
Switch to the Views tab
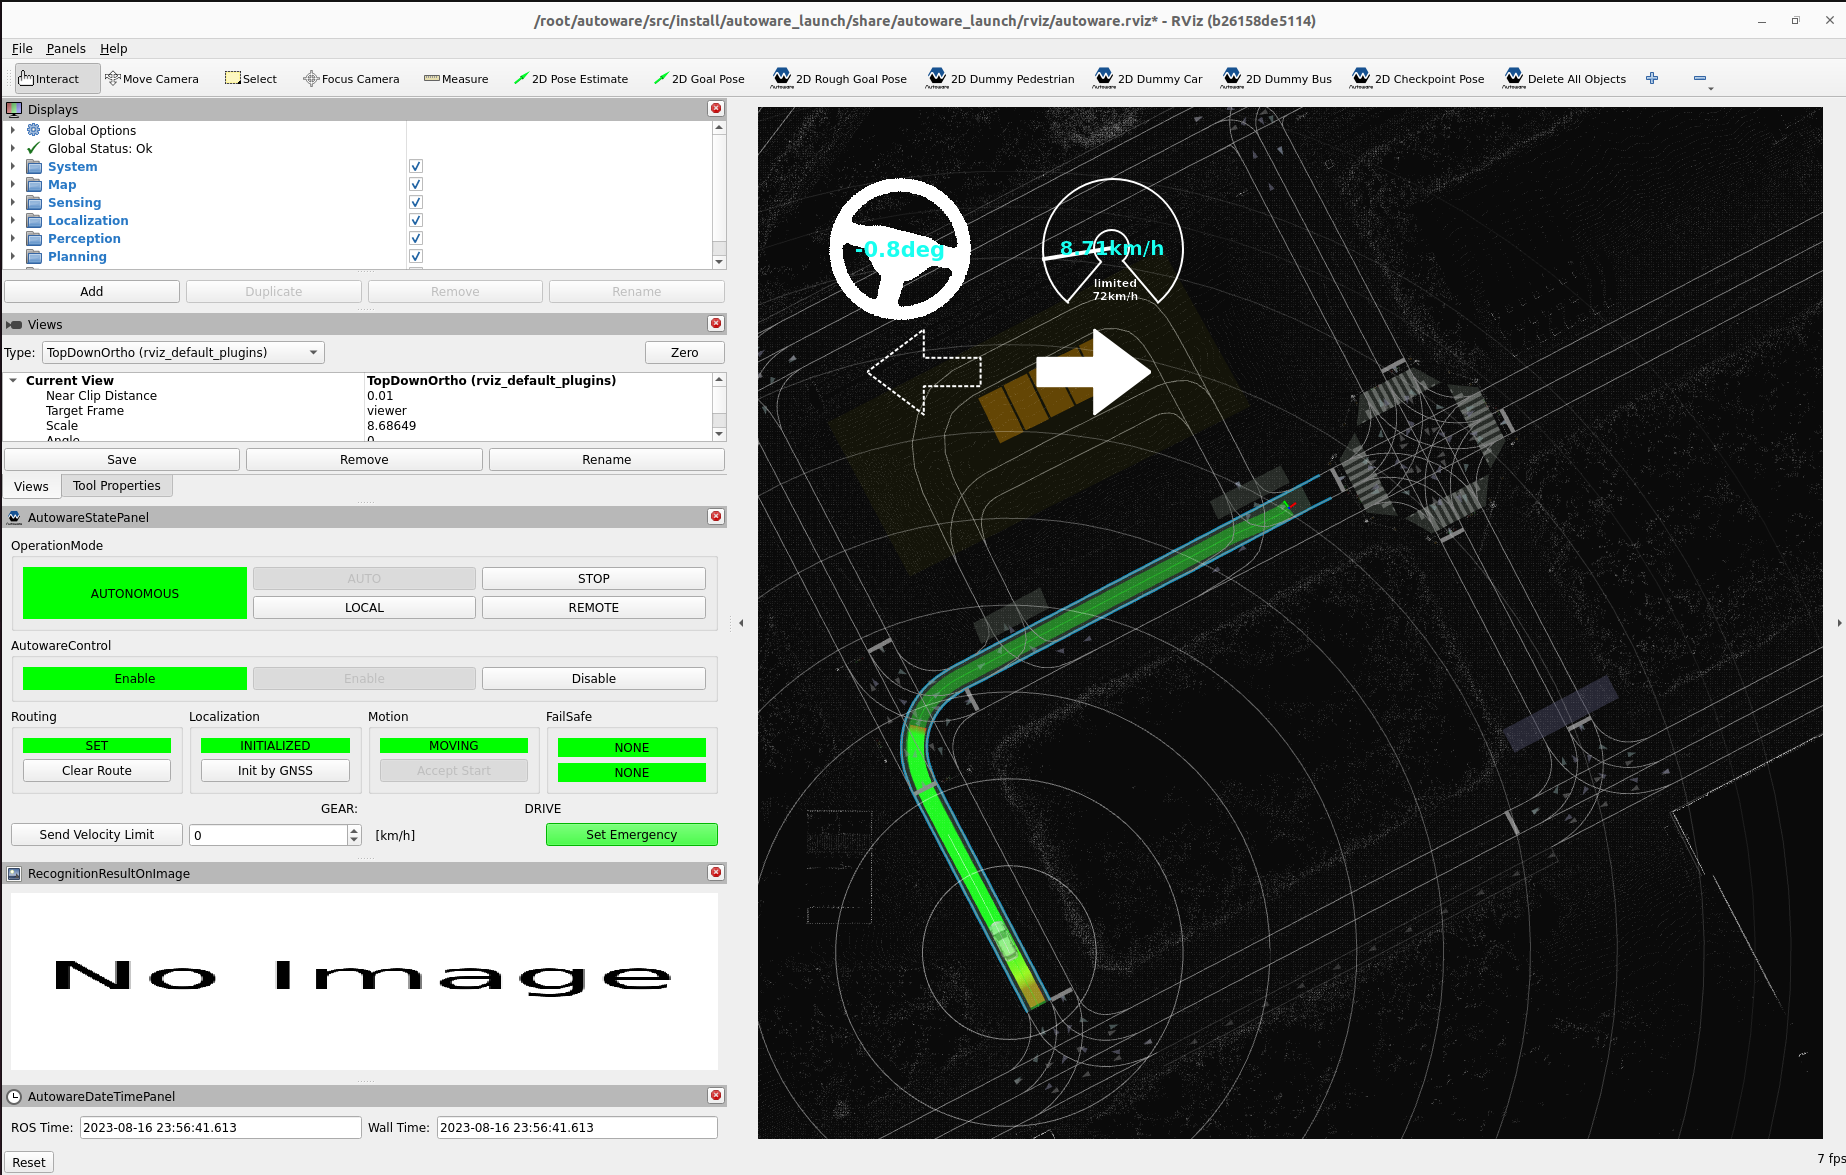(31, 486)
